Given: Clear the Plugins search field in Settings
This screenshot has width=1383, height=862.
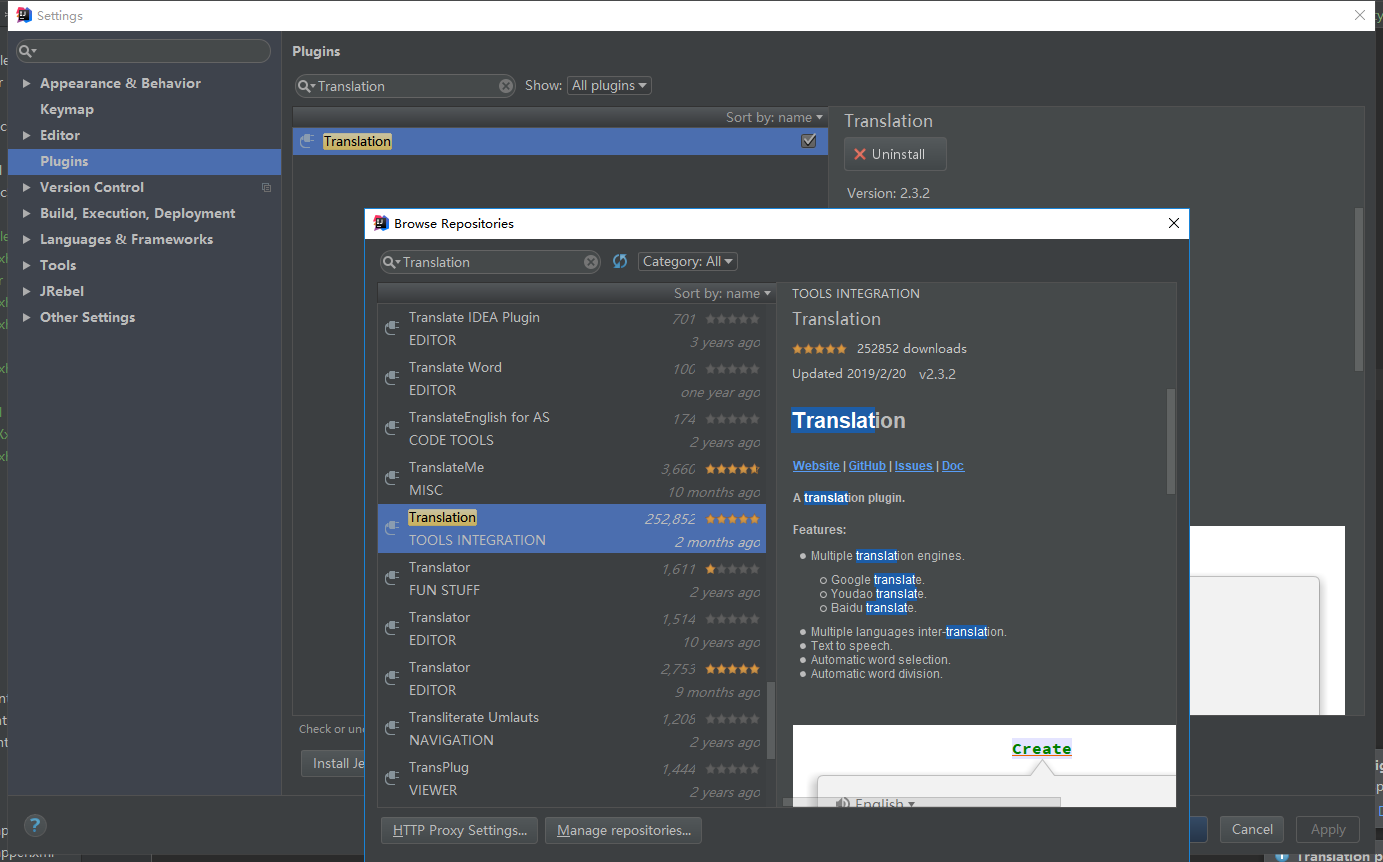Looking at the screenshot, I should point(506,86).
